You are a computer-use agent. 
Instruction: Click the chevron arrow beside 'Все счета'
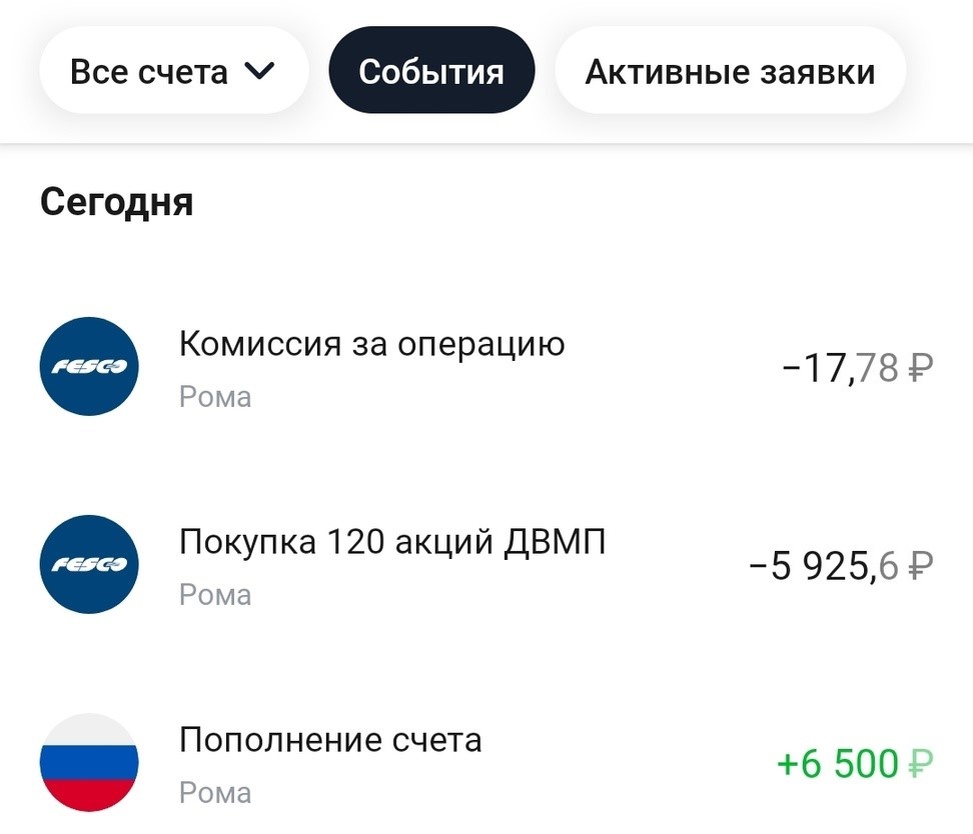258,72
